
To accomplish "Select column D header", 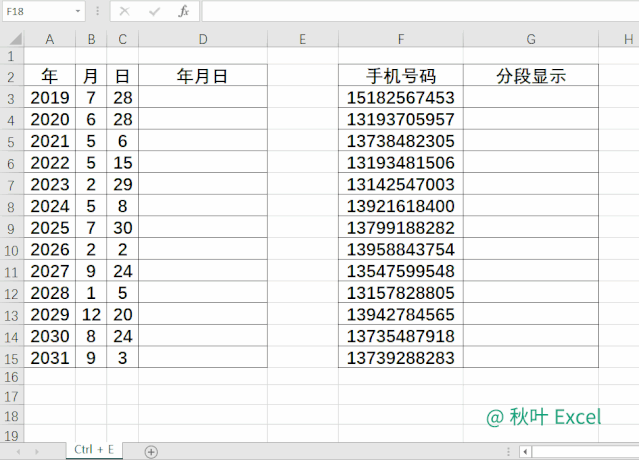I will (x=203, y=39).
